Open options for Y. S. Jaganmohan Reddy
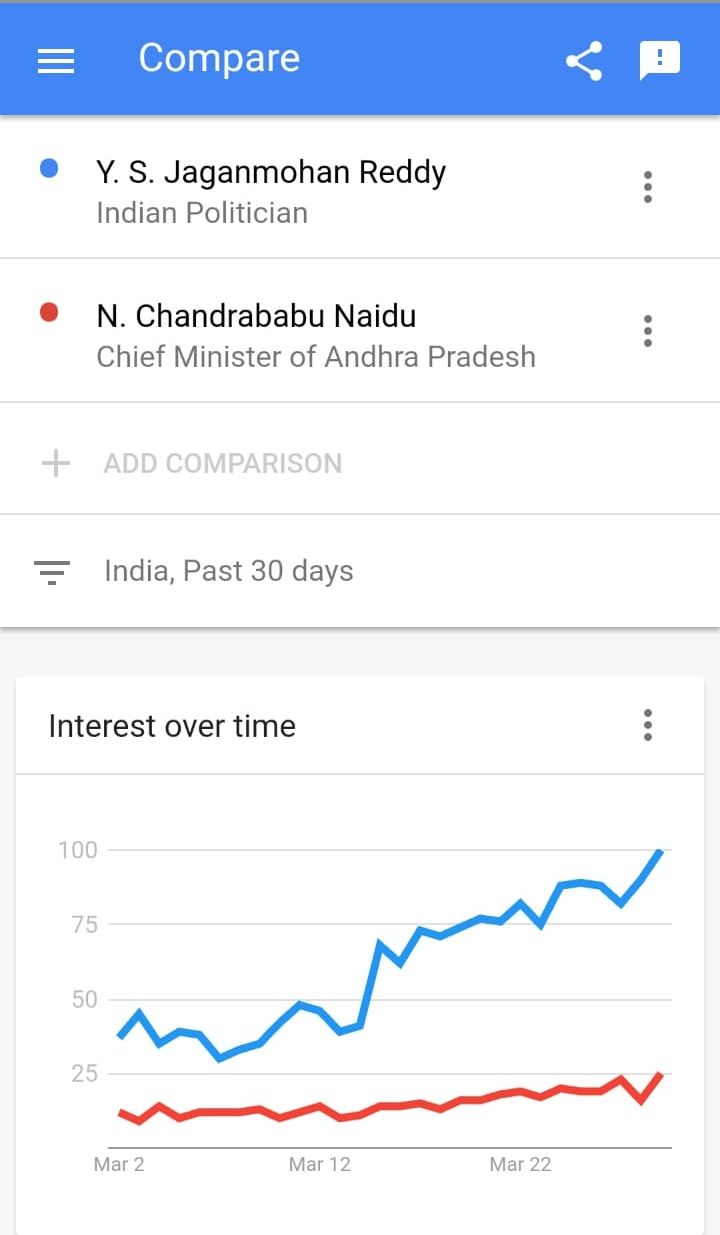This screenshot has height=1235, width=720. [x=648, y=187]
